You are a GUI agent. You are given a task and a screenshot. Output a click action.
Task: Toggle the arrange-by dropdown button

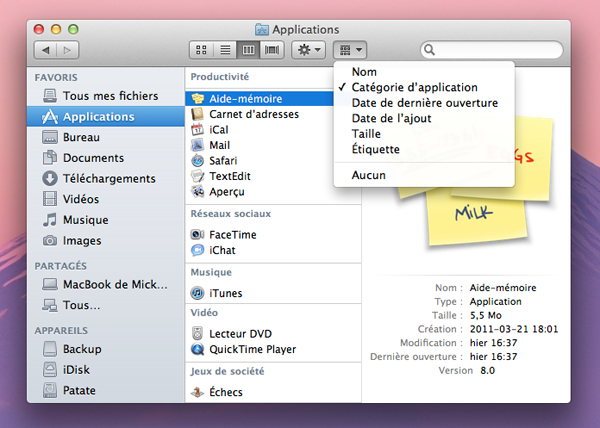point(350,50)
